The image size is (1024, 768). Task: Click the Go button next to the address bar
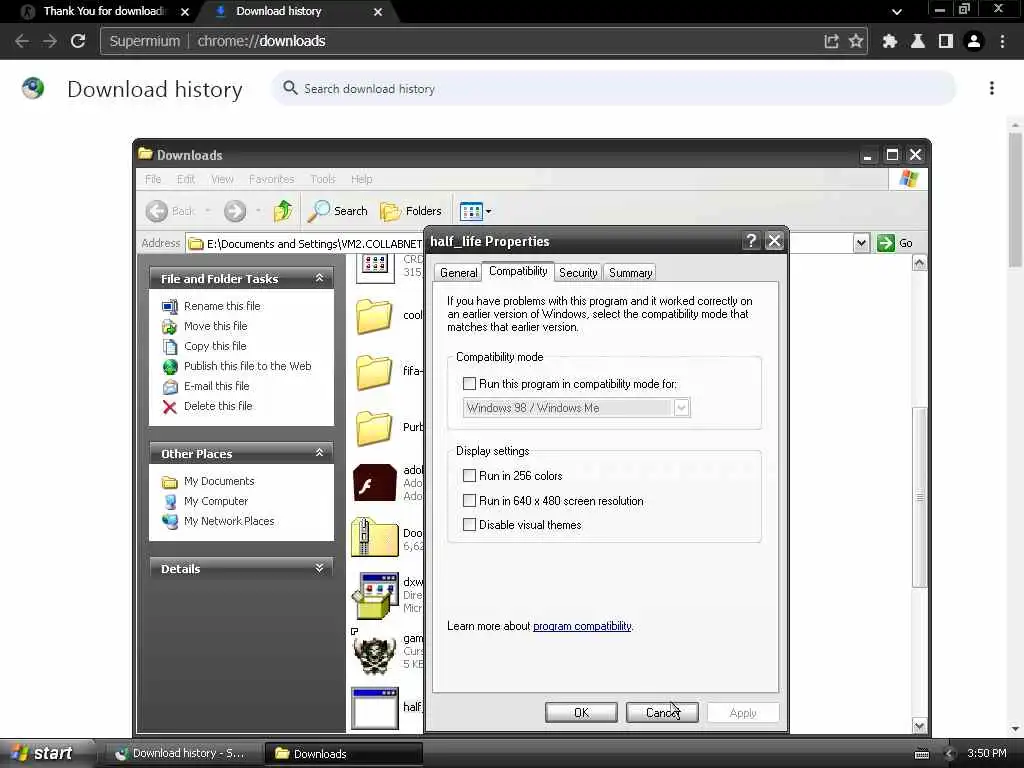pyautogui.click(x=895, y=243)
